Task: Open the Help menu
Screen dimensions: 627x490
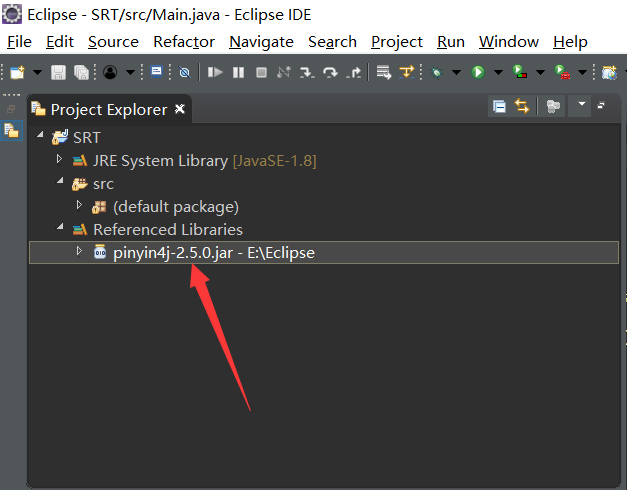Action: pyautogui.click(x=570, y=42)
